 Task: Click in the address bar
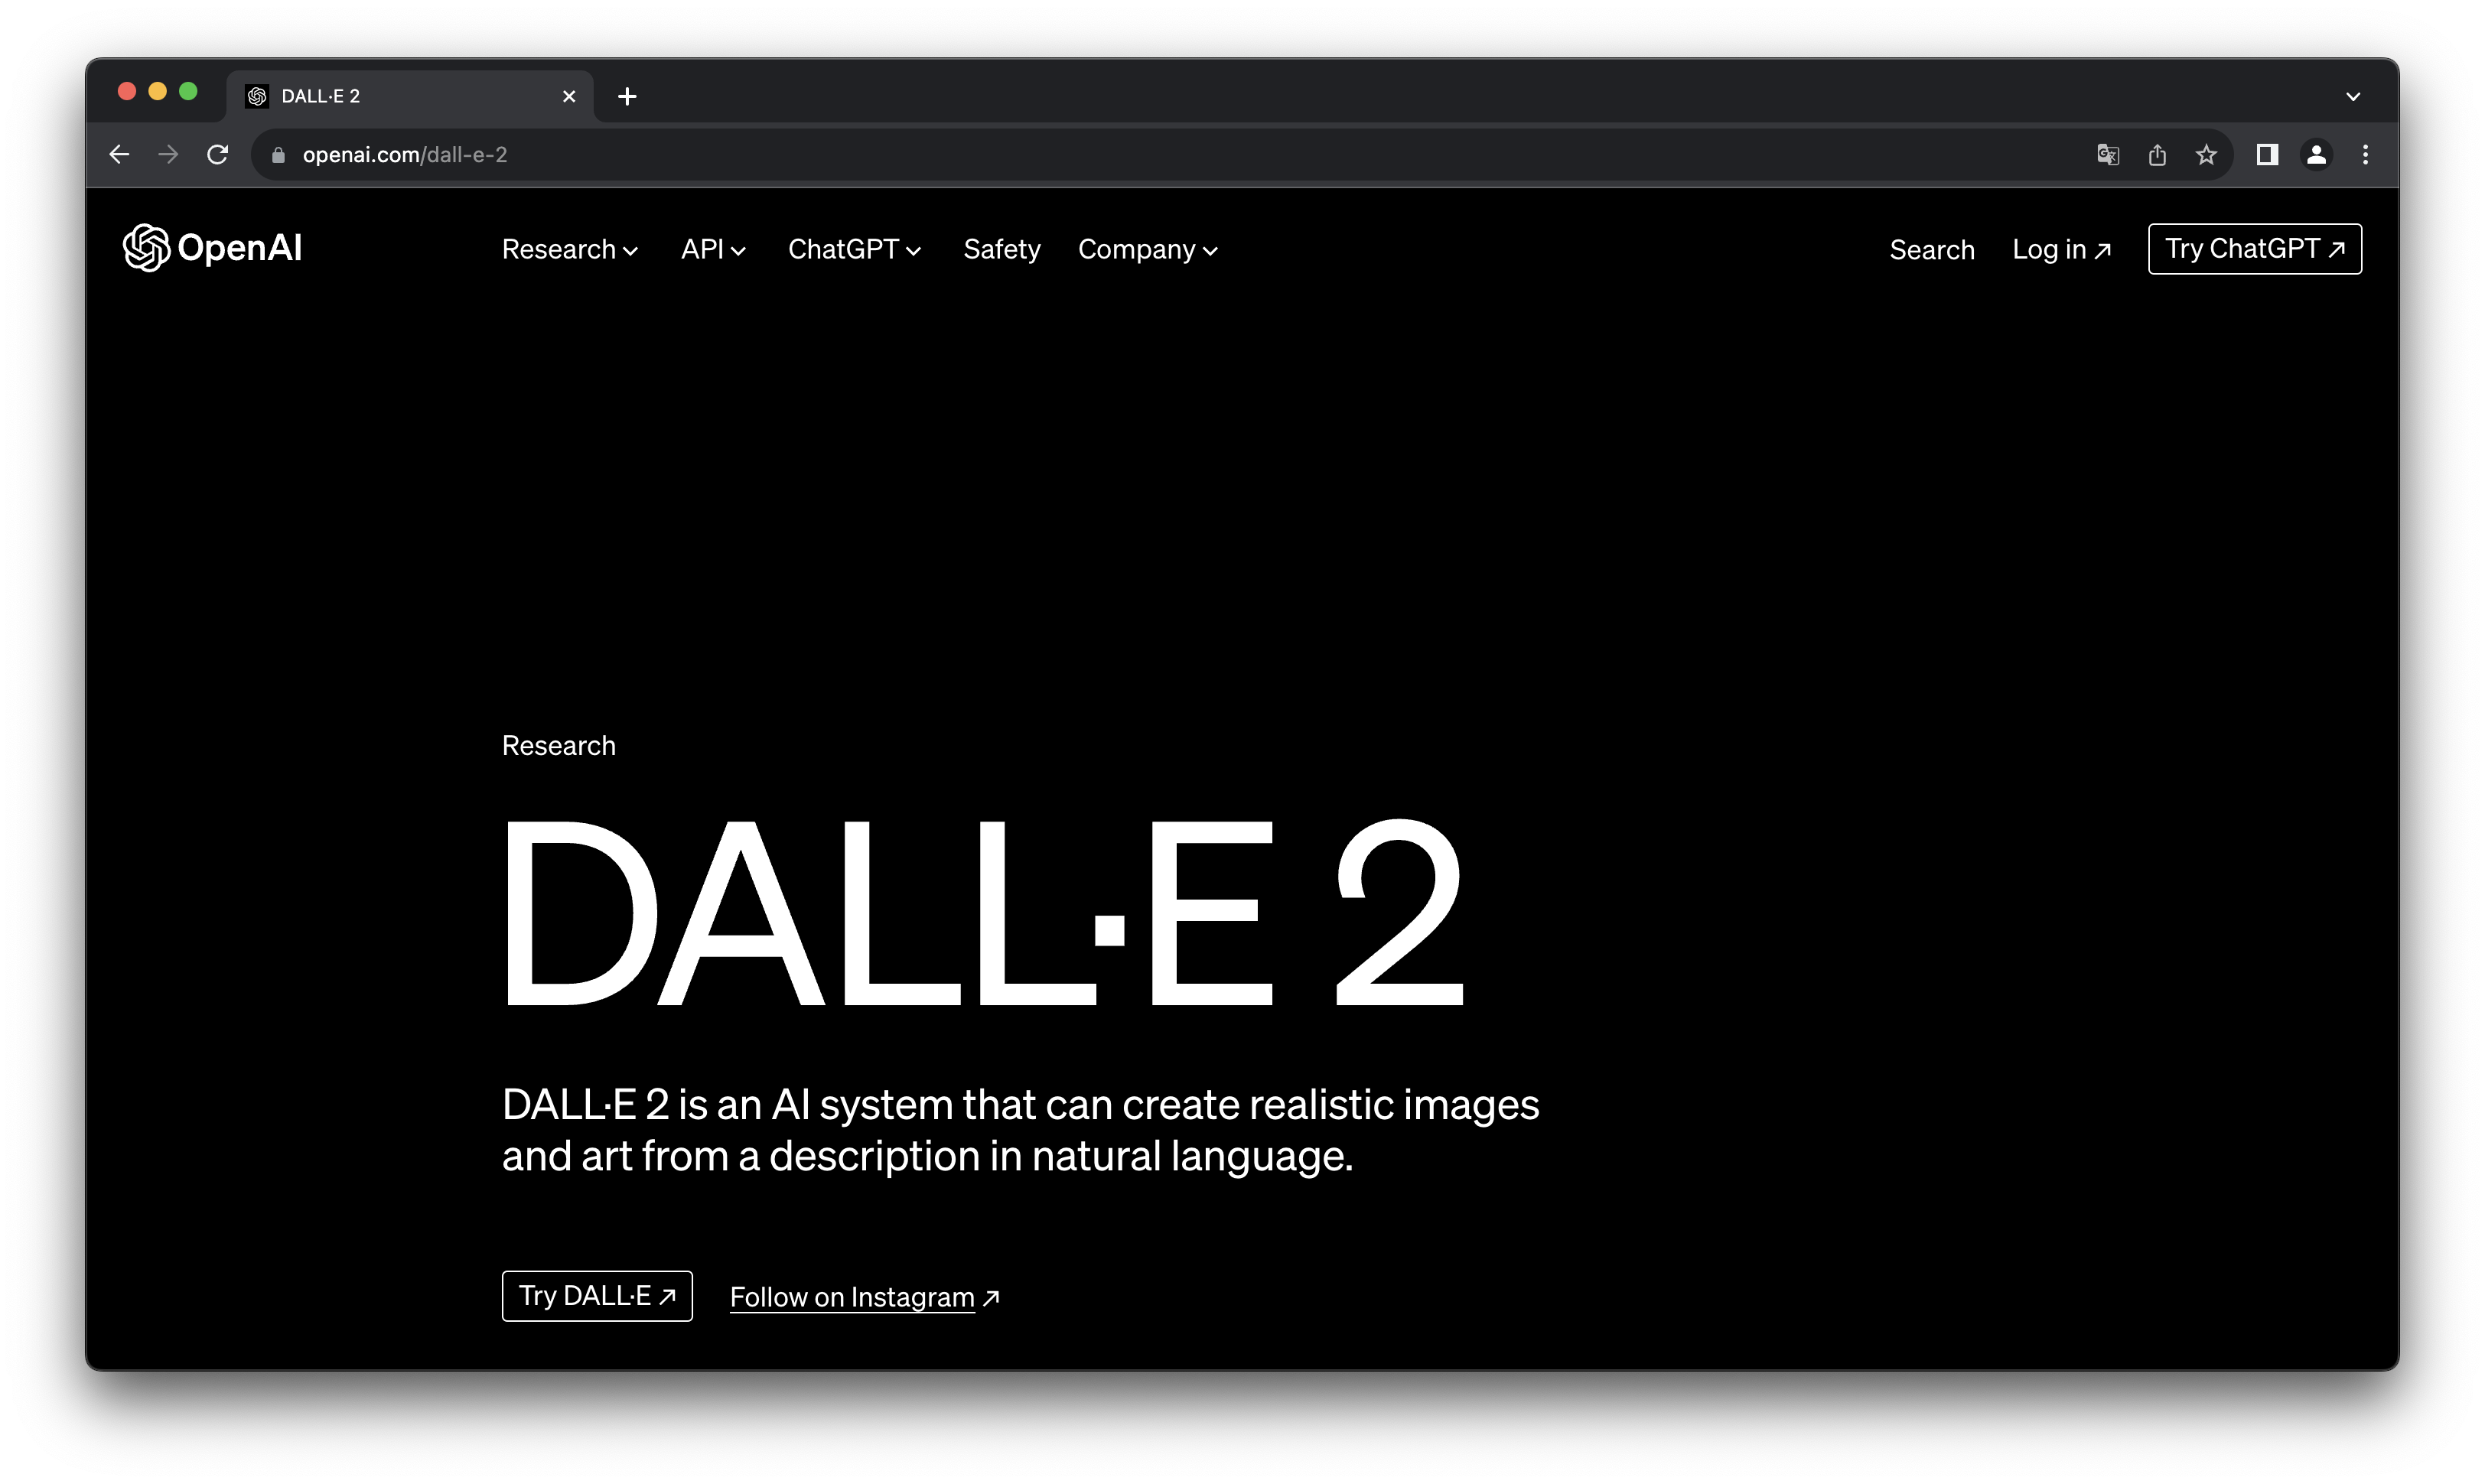(x=700, y=154)
